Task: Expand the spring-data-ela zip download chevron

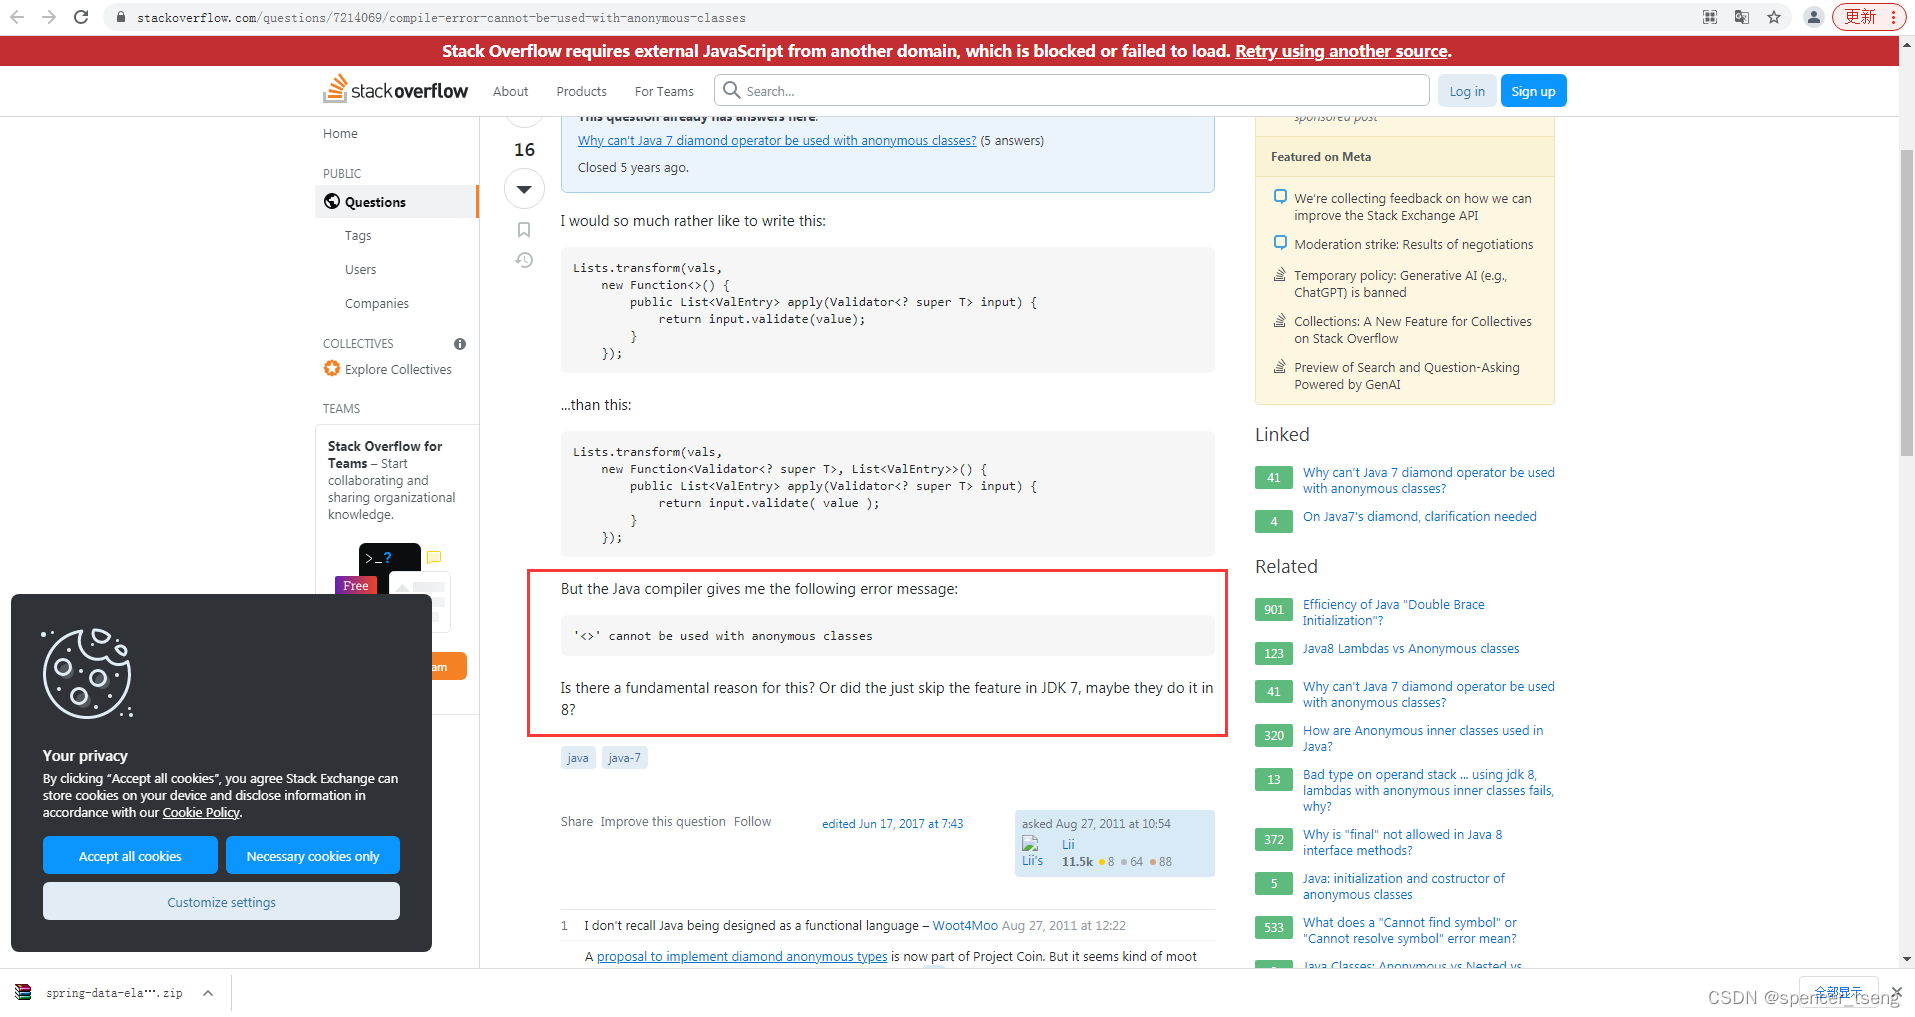Action: [x=207, y=992]
